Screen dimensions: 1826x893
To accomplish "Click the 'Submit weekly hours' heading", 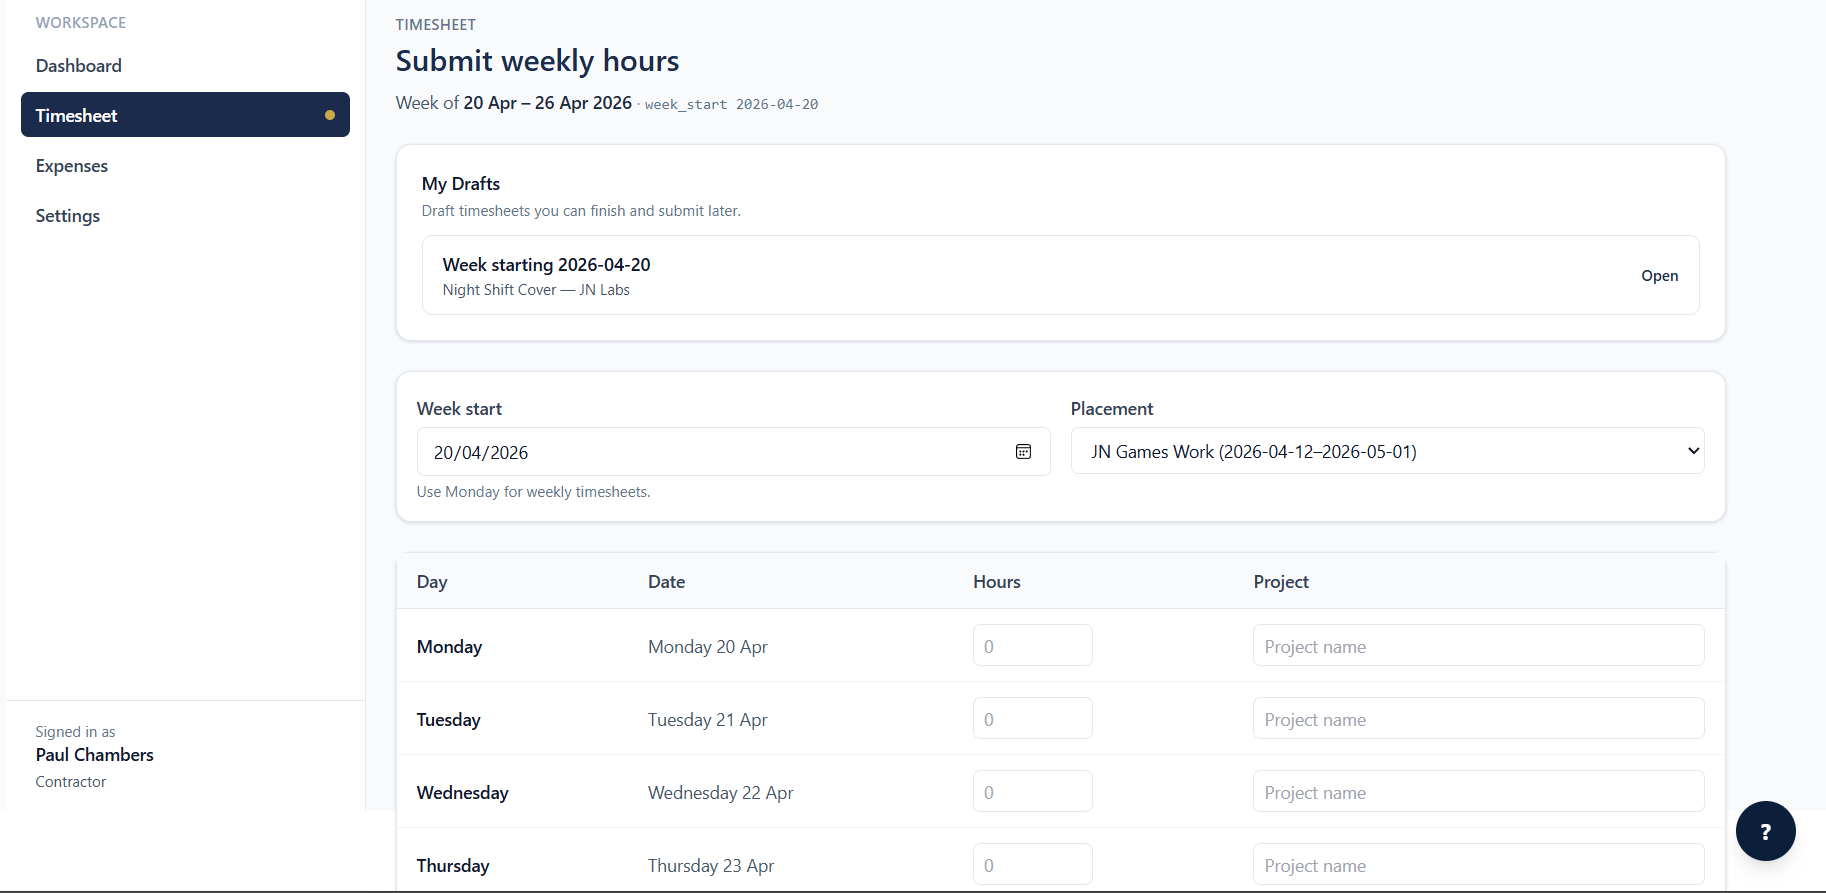I will coord(538,61).
